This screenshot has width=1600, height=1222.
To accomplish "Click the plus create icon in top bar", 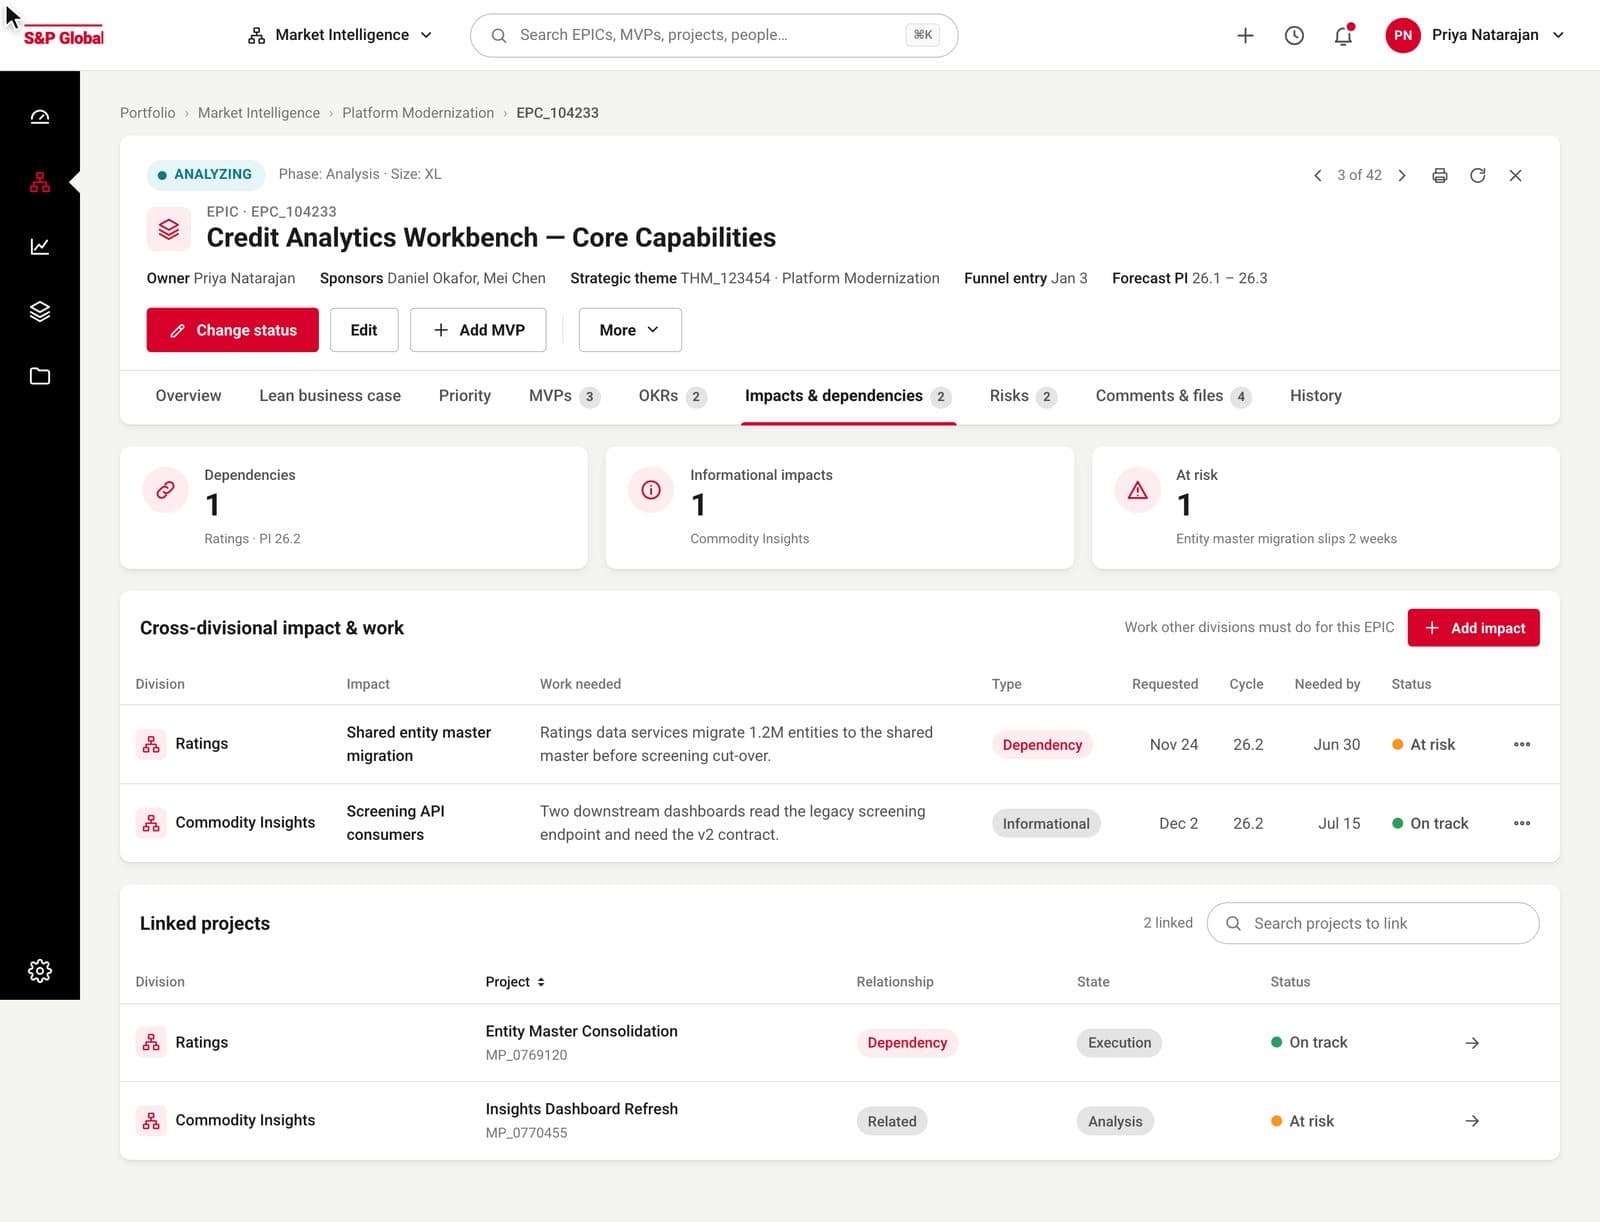I will tap(1245, 35).
